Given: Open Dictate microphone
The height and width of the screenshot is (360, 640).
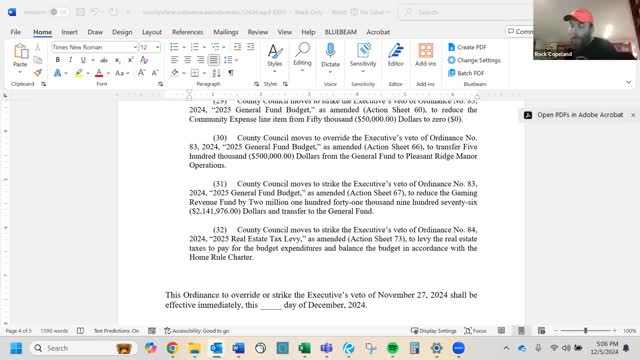Looking at the screenshot, I should 330,56.
